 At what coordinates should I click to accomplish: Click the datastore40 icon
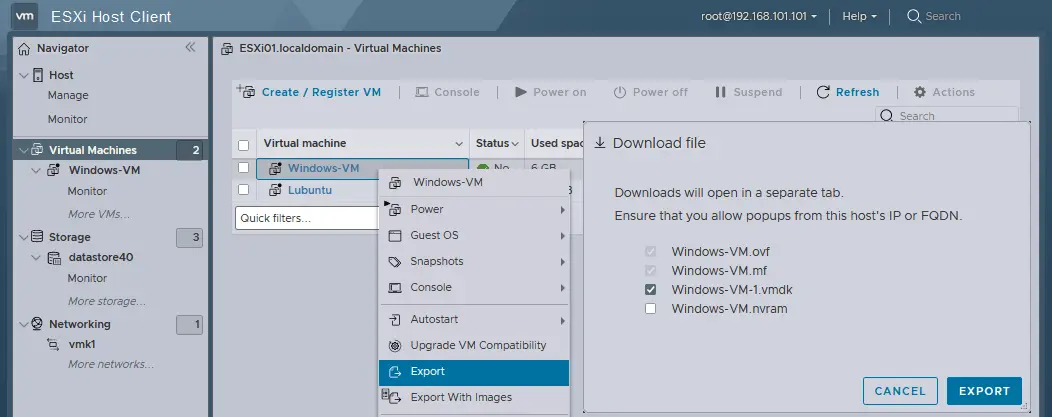(x=54, y=257)
